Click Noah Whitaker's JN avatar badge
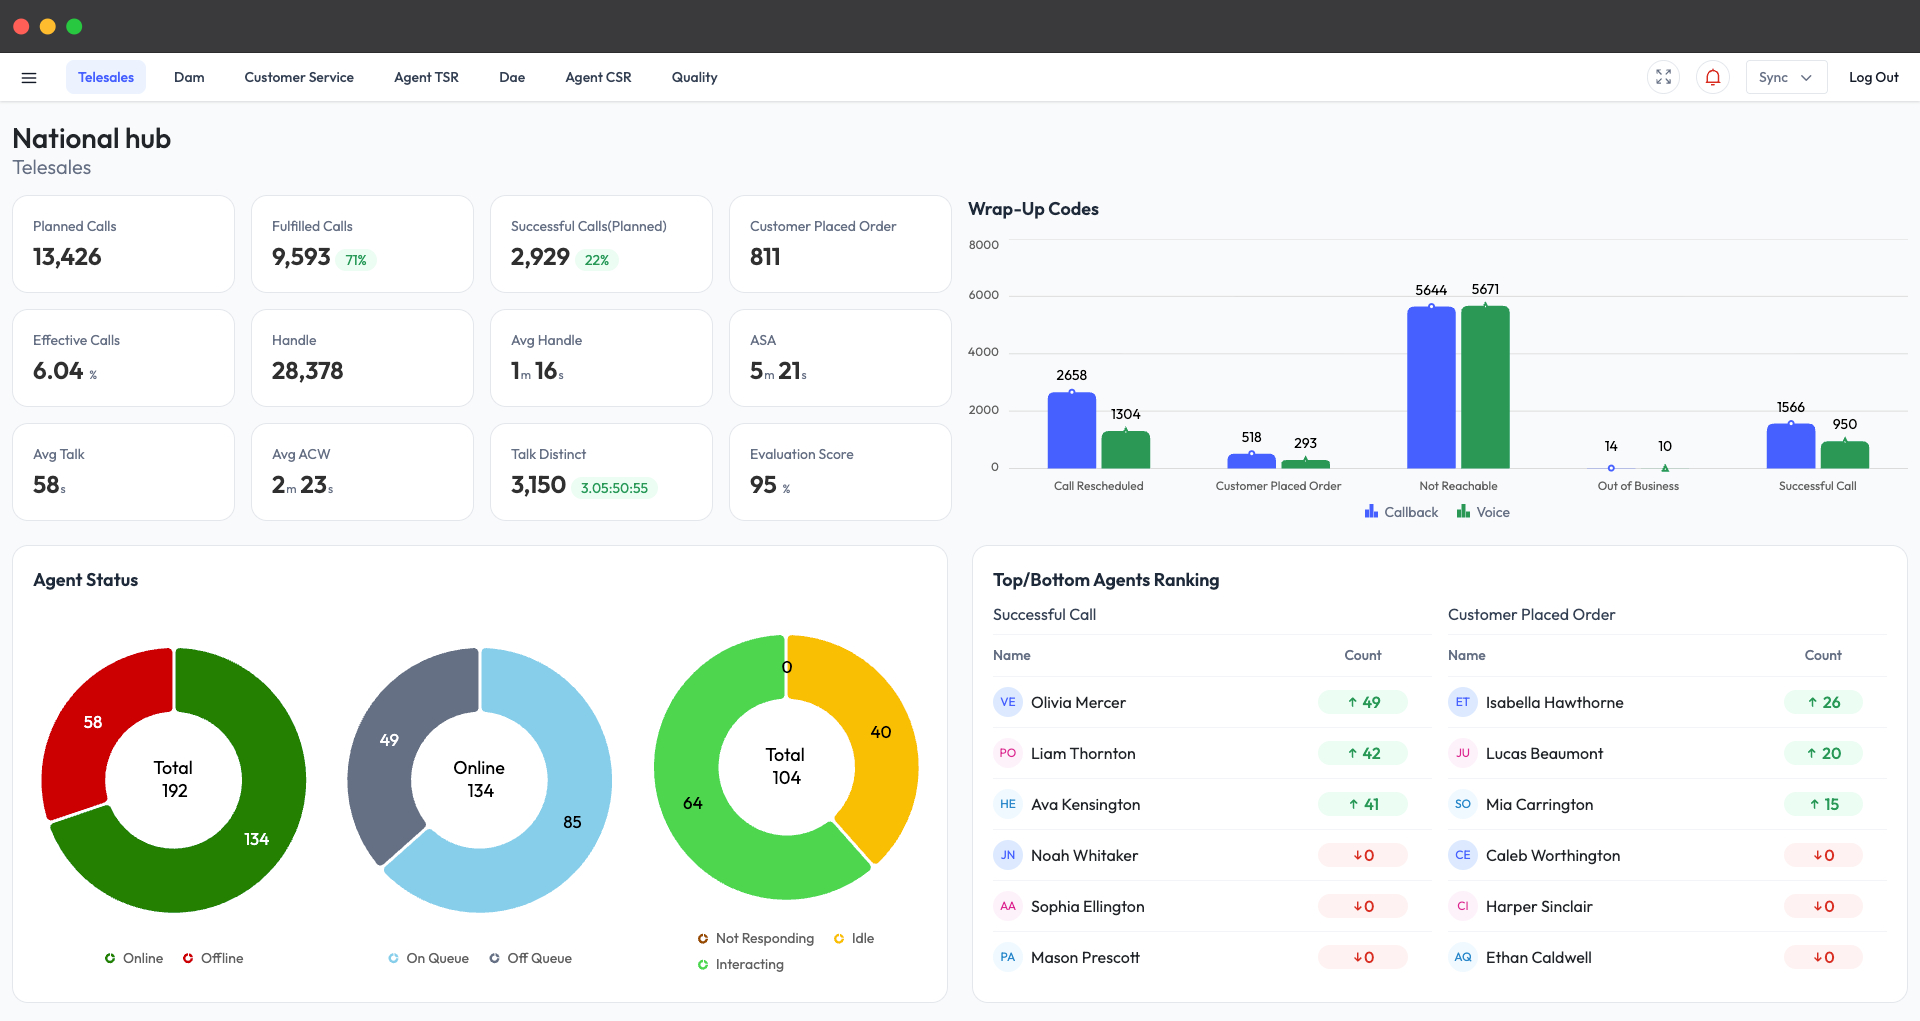This screenshot has height=1021, width=1920. [x=1007, y=855]
